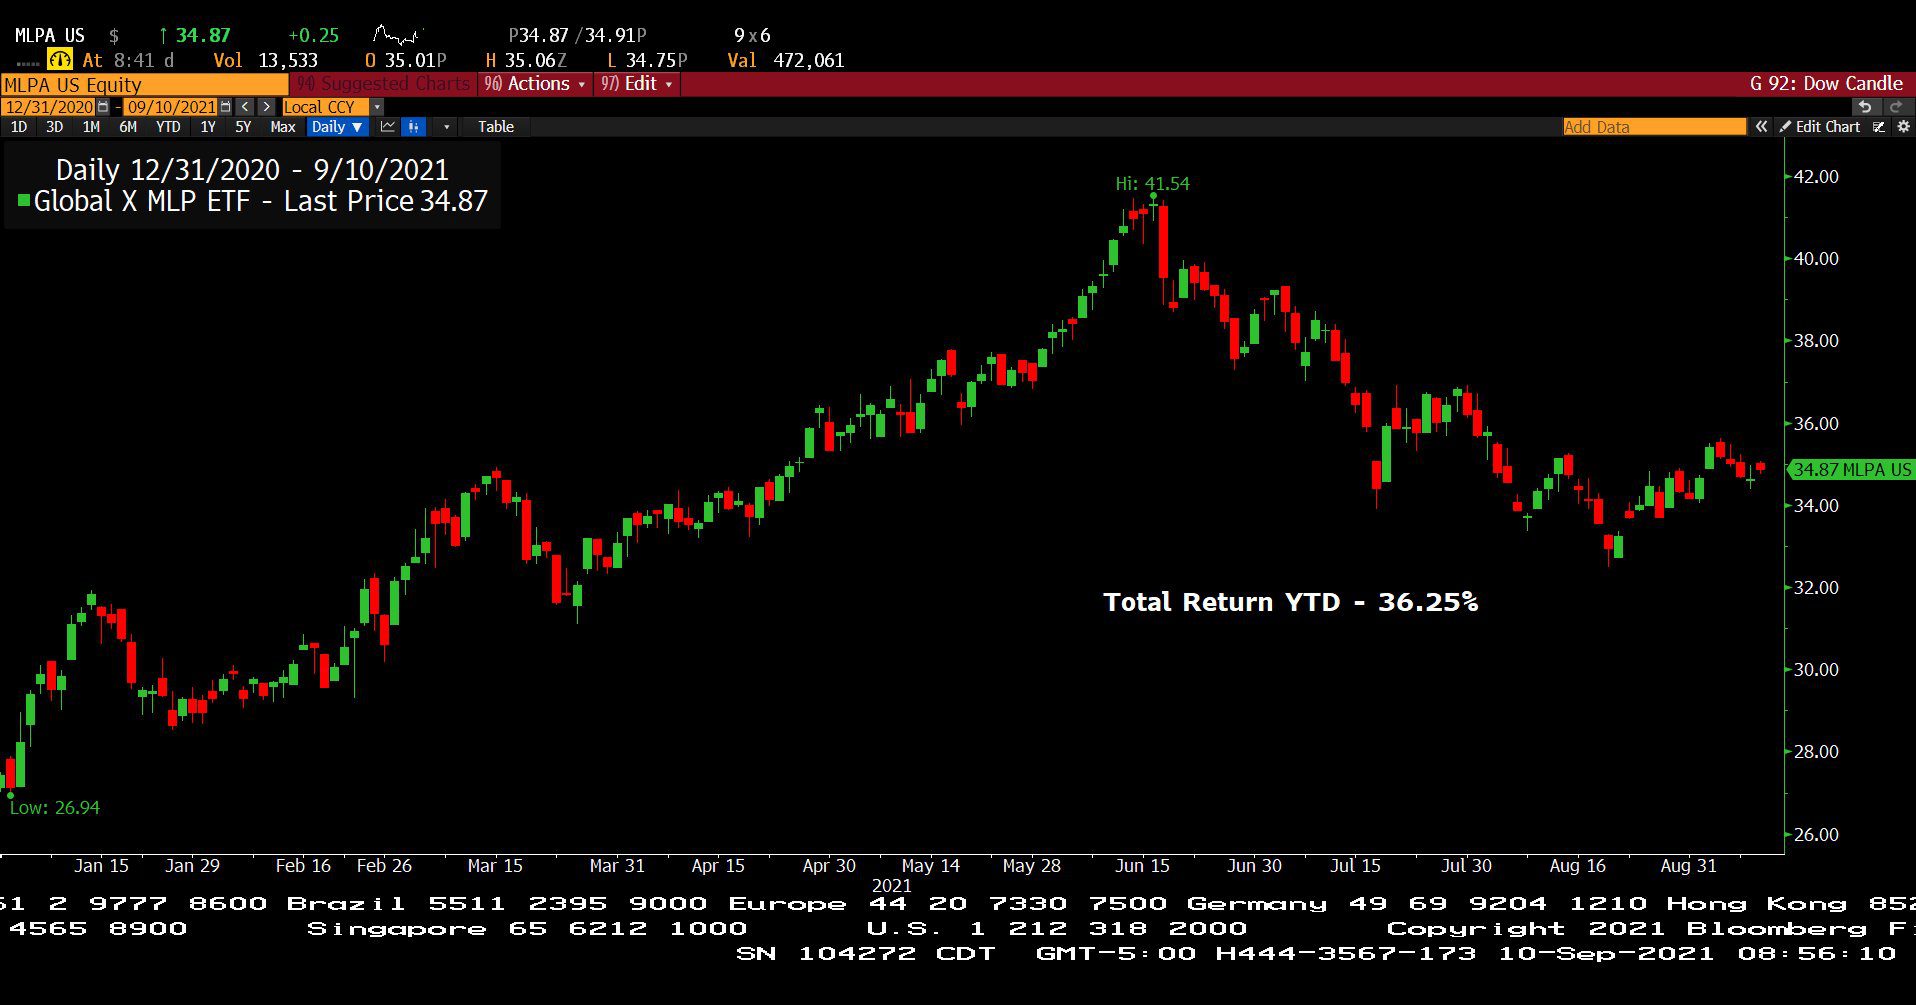This screenshot has height=1005, width=1916.
Task: Click the redo arrow icon
Action: 1897,107
